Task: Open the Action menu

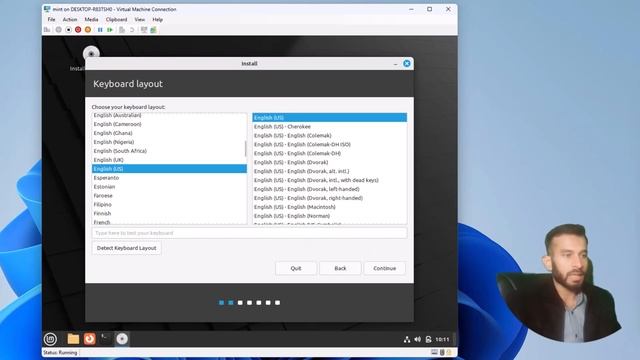Action: 70,19
